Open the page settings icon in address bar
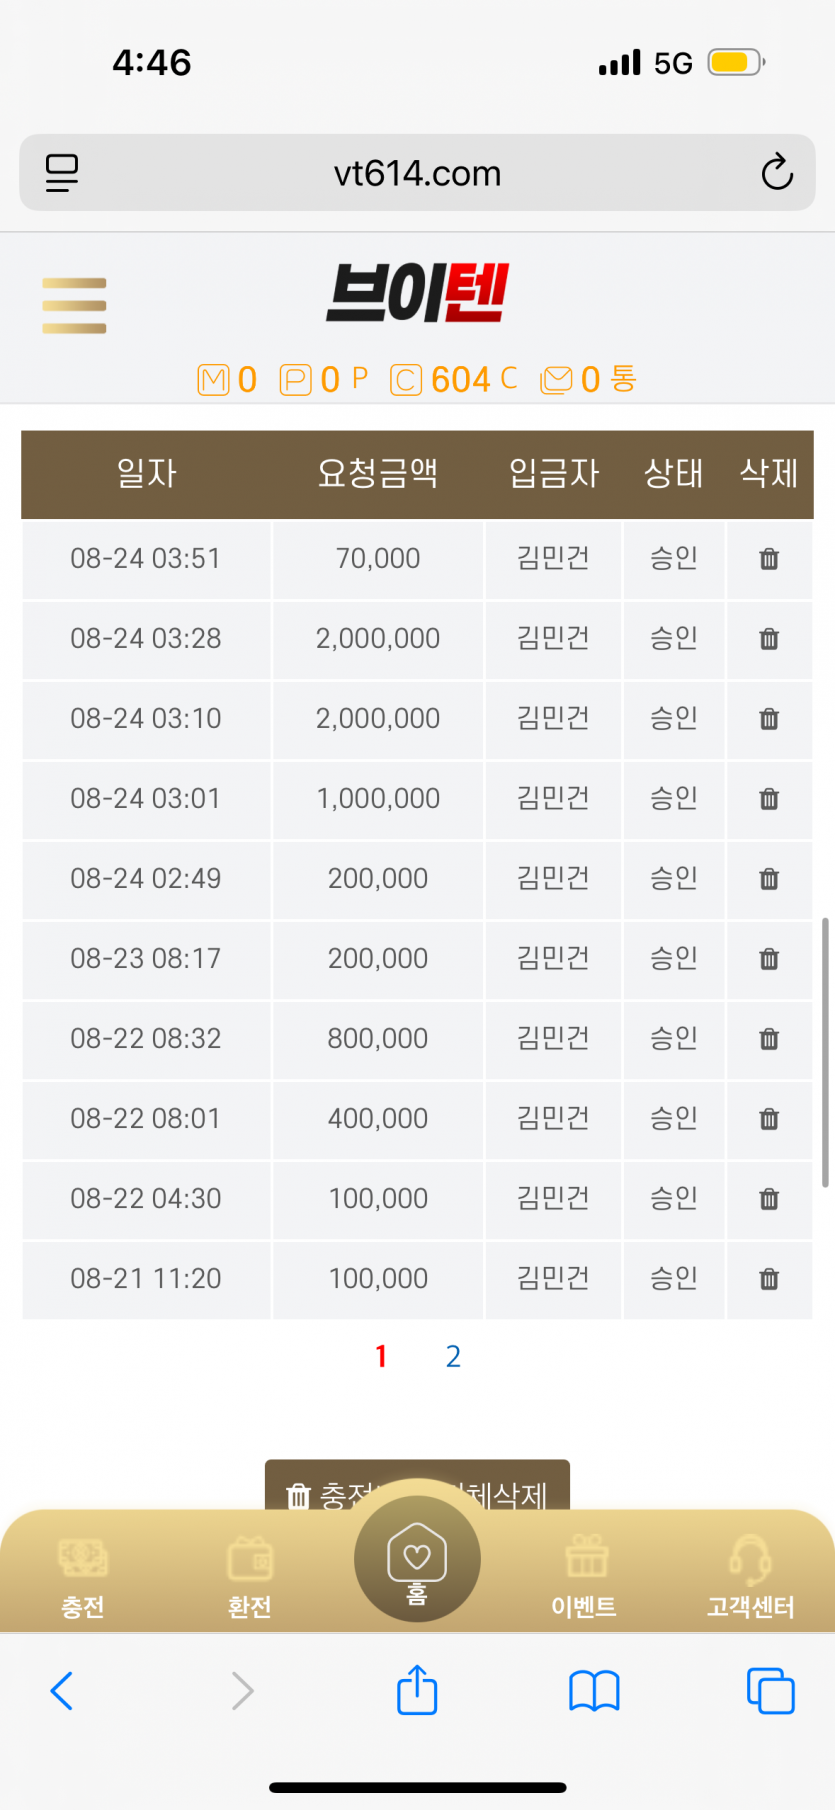835x1810 pixels. point(62,173)
